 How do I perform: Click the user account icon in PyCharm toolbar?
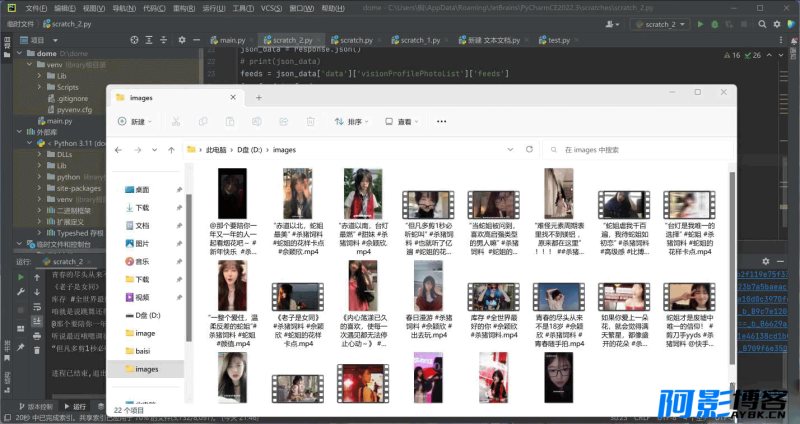pos(612,24)
